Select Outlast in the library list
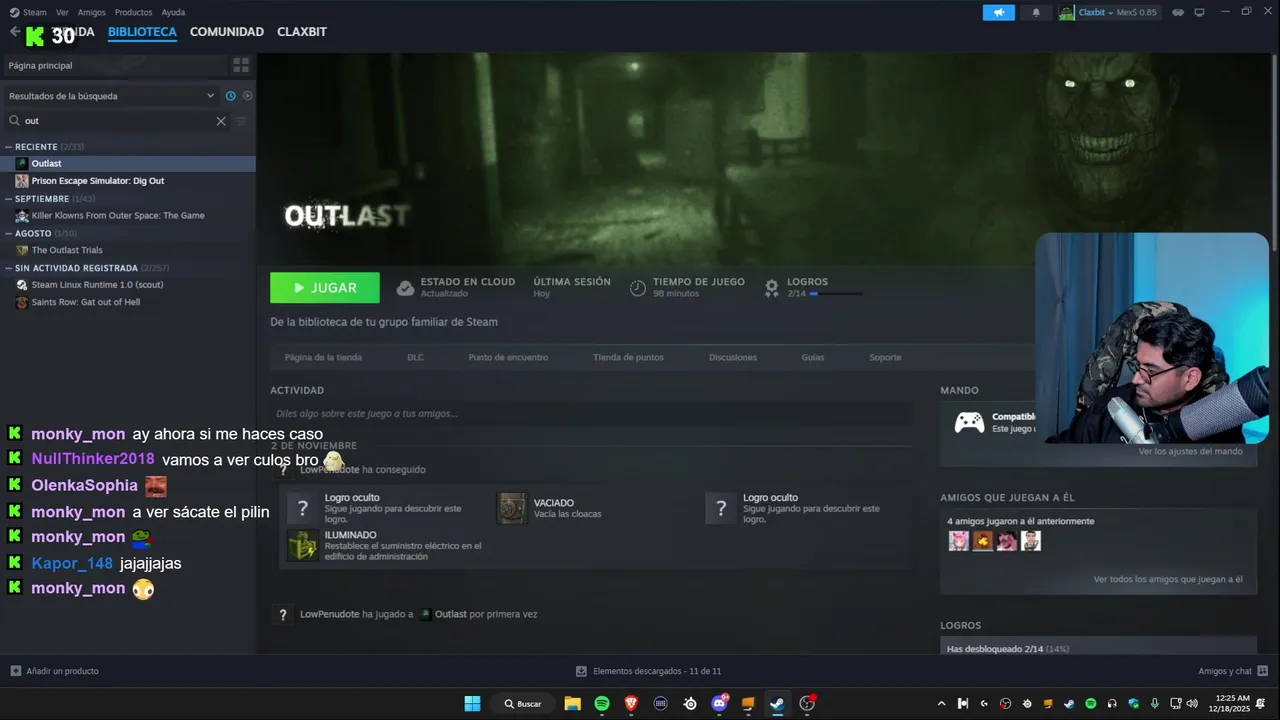This screenshot has width=1280, height=720. [128, 164]
